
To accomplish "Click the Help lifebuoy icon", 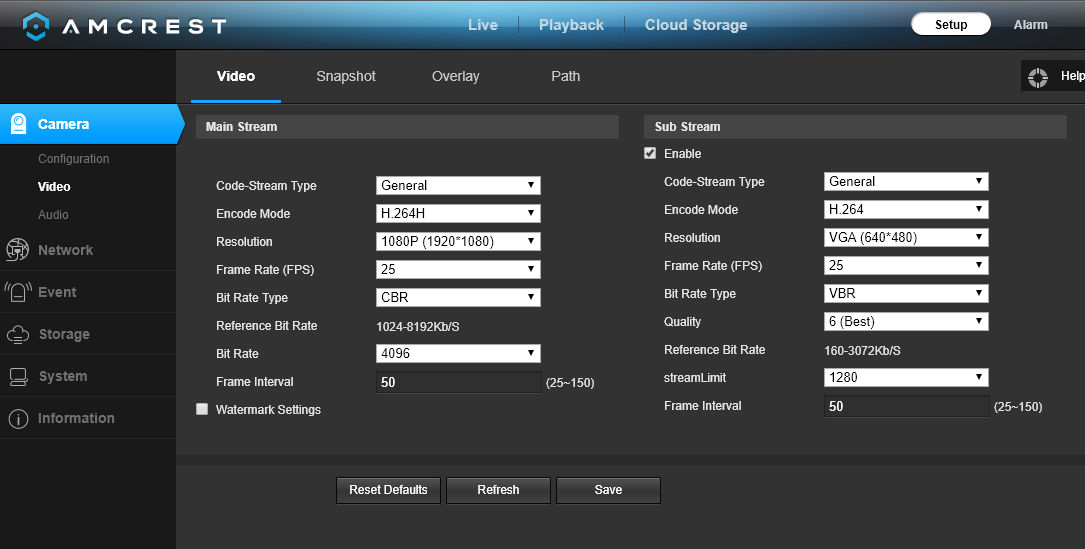I will pyautogui.click(x=1038, y=78).
